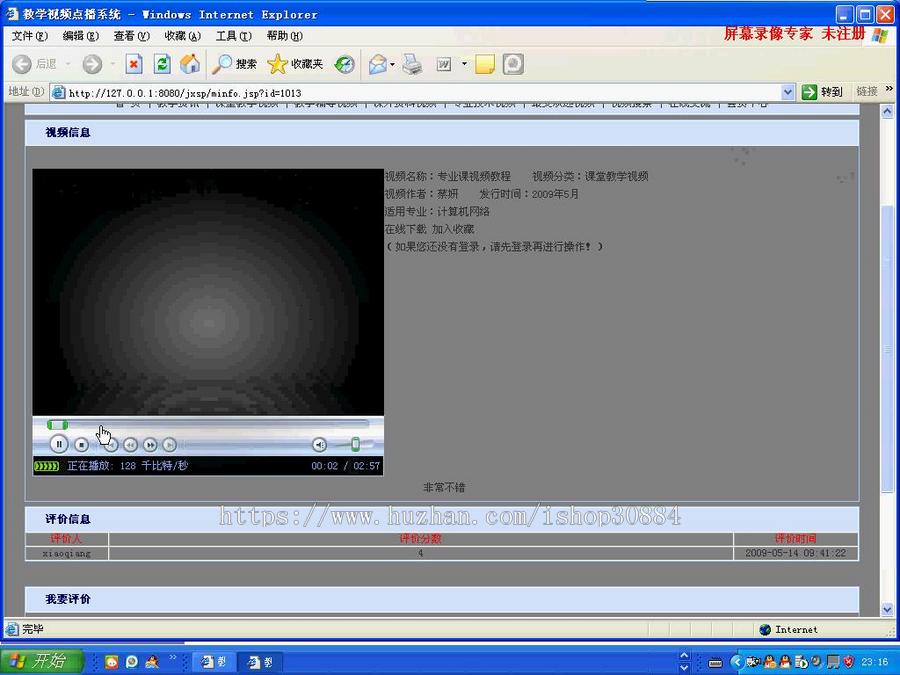900x675 pixels.
Task: Click the 在线下载 download link
Action: click(405, 228)
